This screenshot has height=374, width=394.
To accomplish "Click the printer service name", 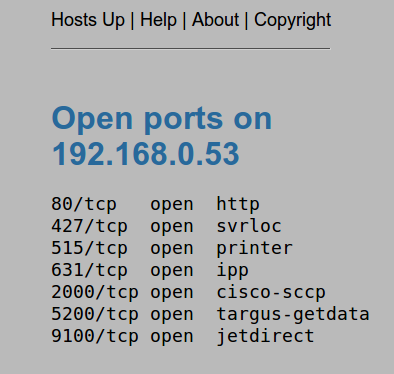I will 254,248.
